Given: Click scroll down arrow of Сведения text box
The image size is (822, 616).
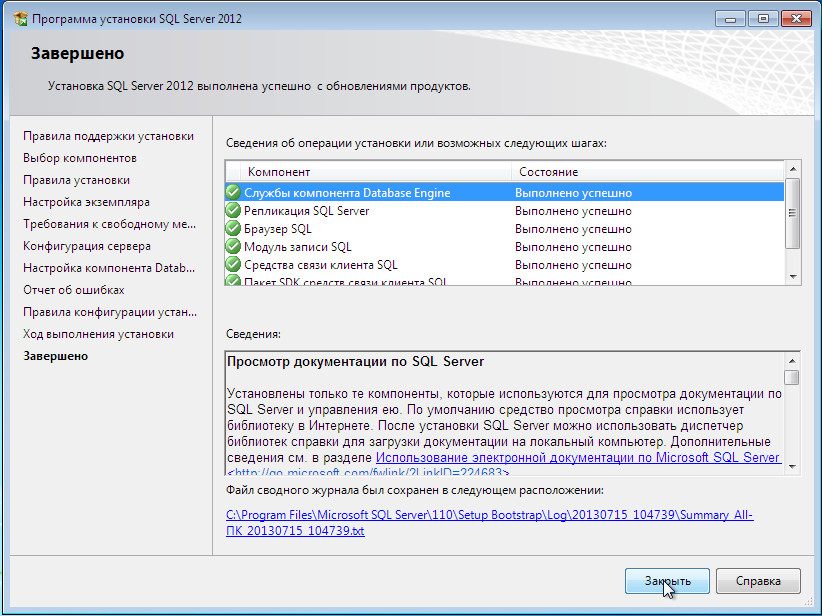Looking at the screenshot, I should tap(792, 467).
